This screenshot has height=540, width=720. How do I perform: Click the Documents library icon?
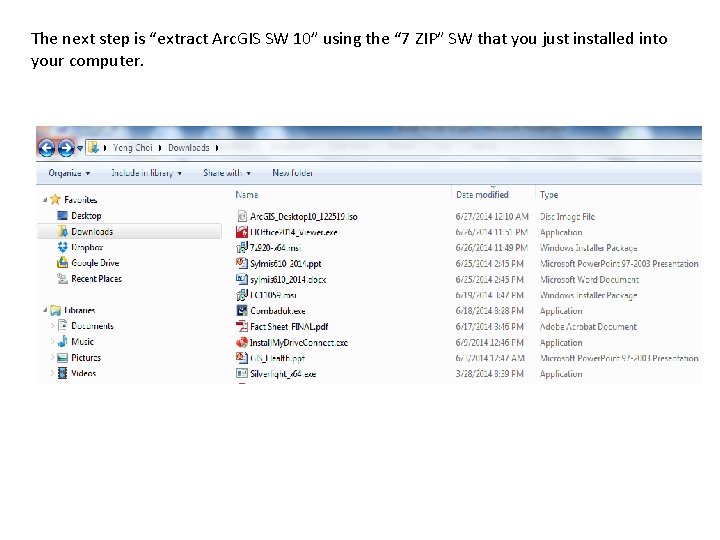(62, 326)
